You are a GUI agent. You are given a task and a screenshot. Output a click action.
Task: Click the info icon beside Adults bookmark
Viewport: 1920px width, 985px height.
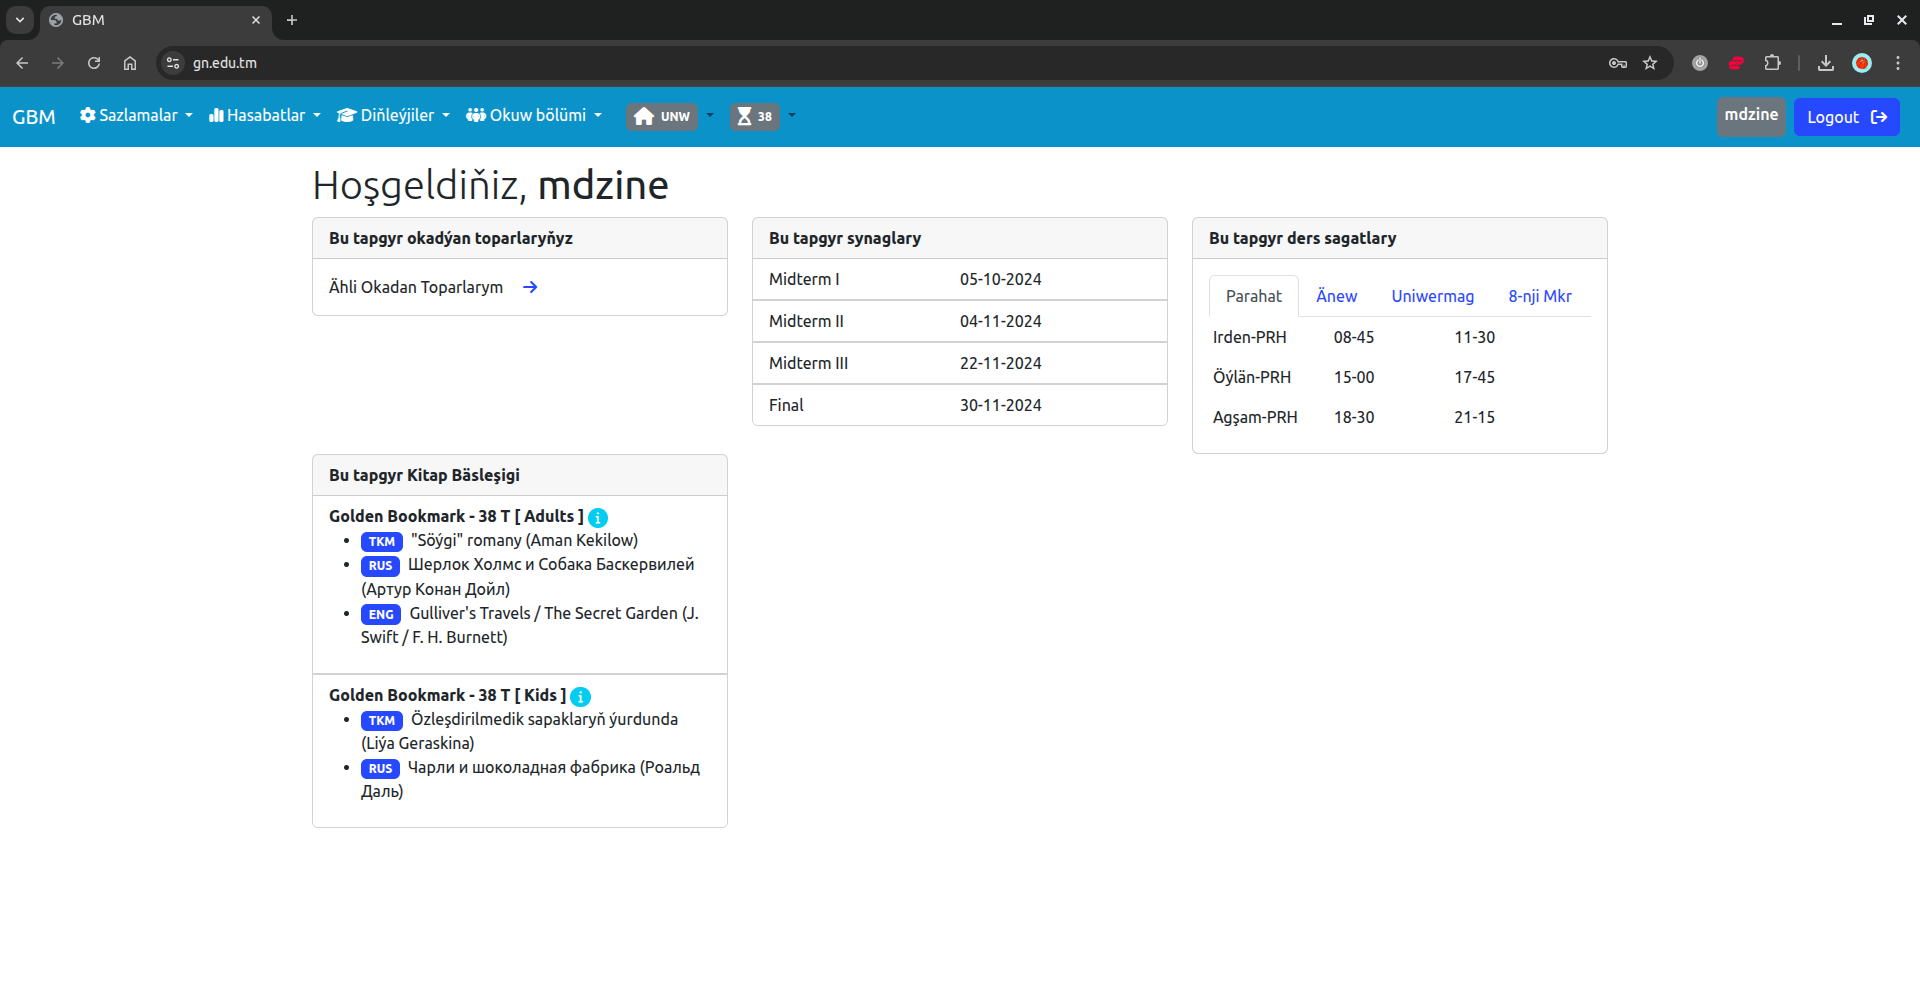598,517
